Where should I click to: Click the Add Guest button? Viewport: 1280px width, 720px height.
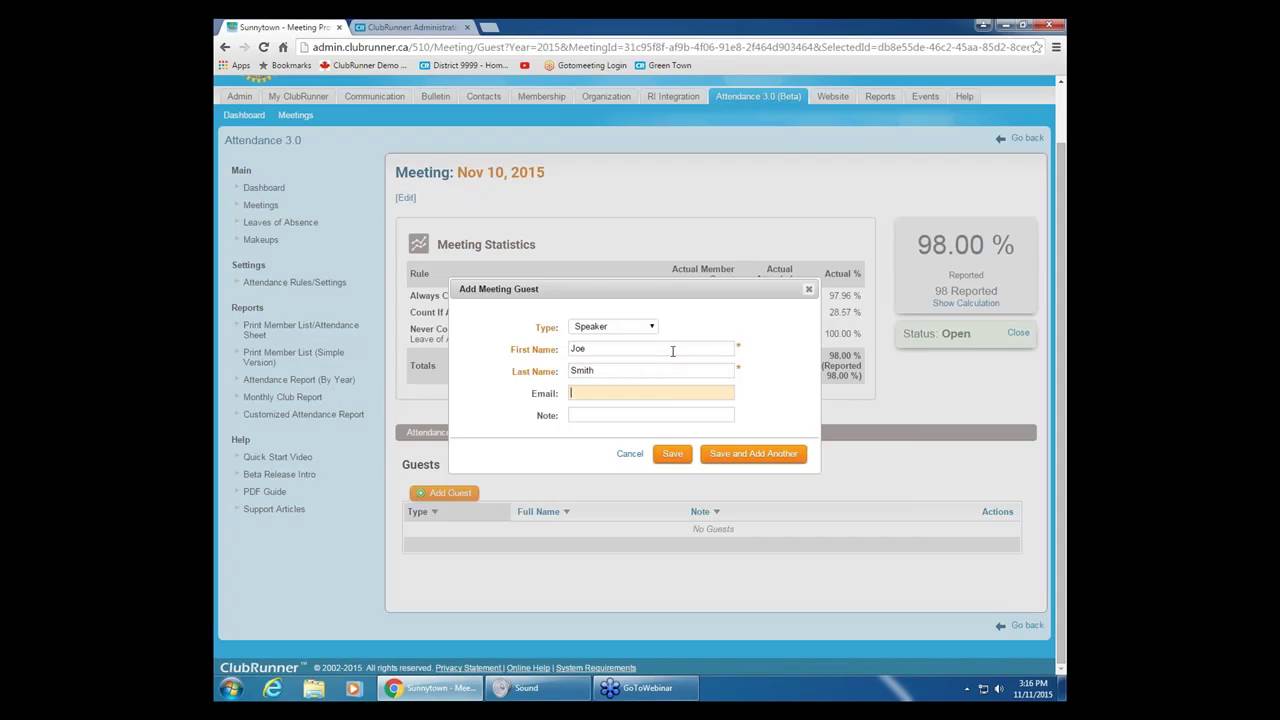[x=444, y=493]
